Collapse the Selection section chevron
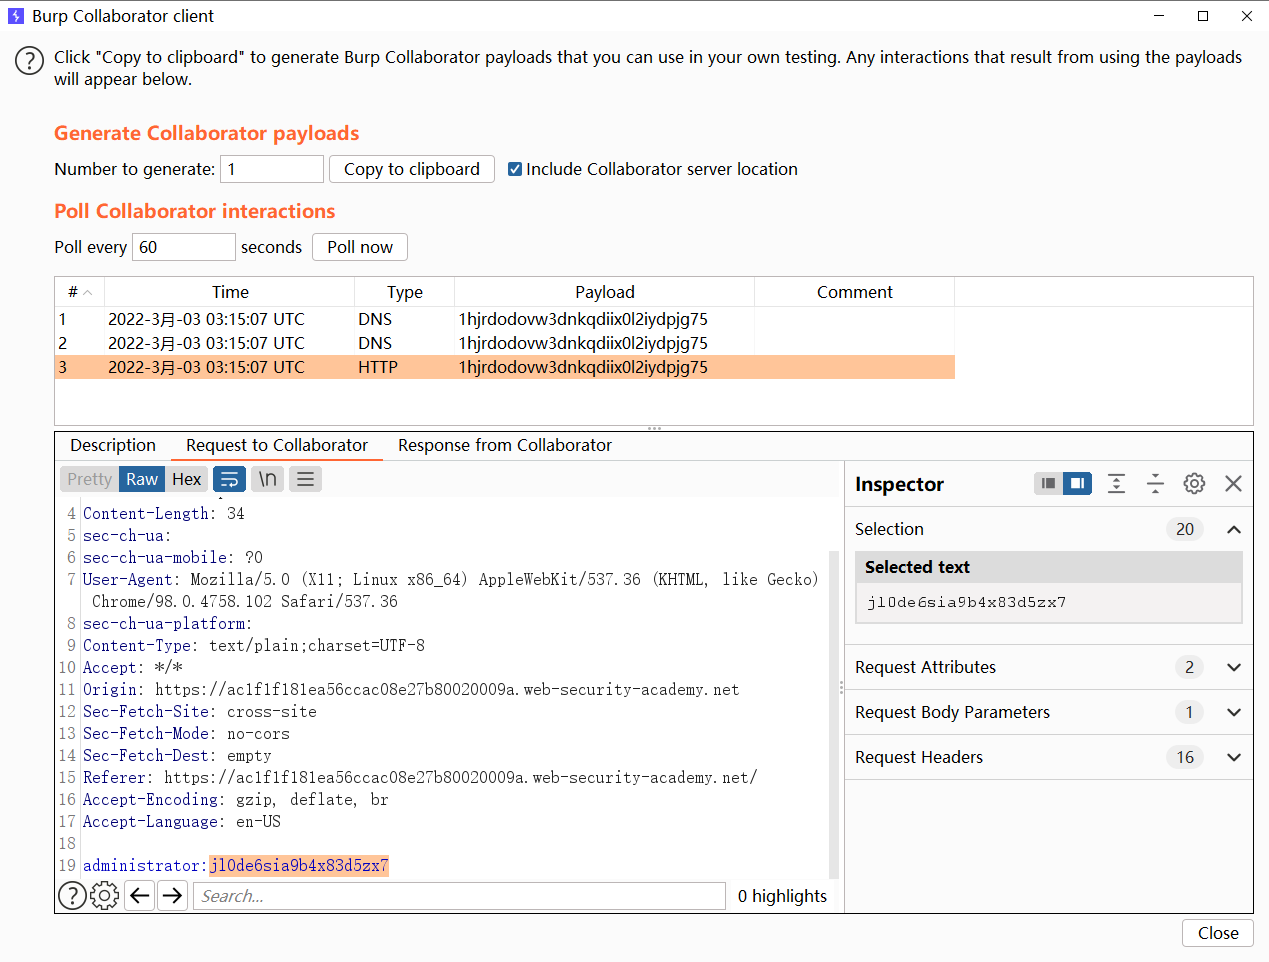Screen dimensions: 1269x962 1233,529
